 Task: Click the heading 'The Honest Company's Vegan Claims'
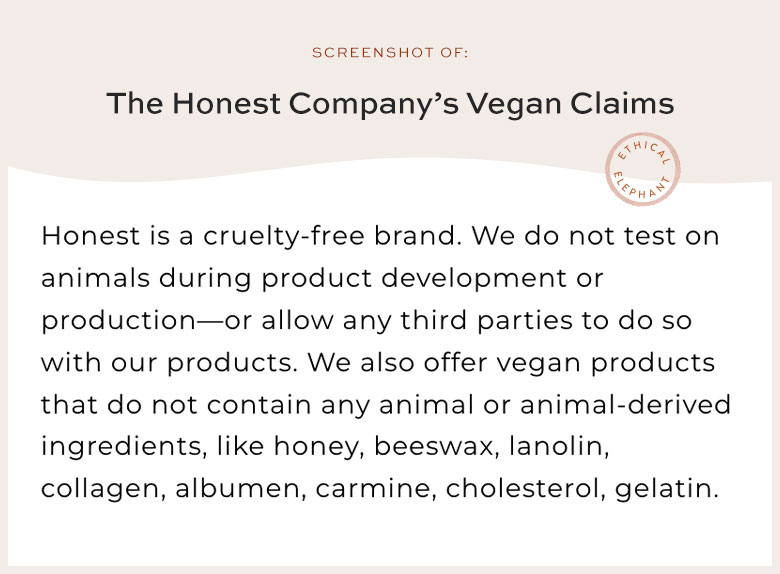[390, 105]
